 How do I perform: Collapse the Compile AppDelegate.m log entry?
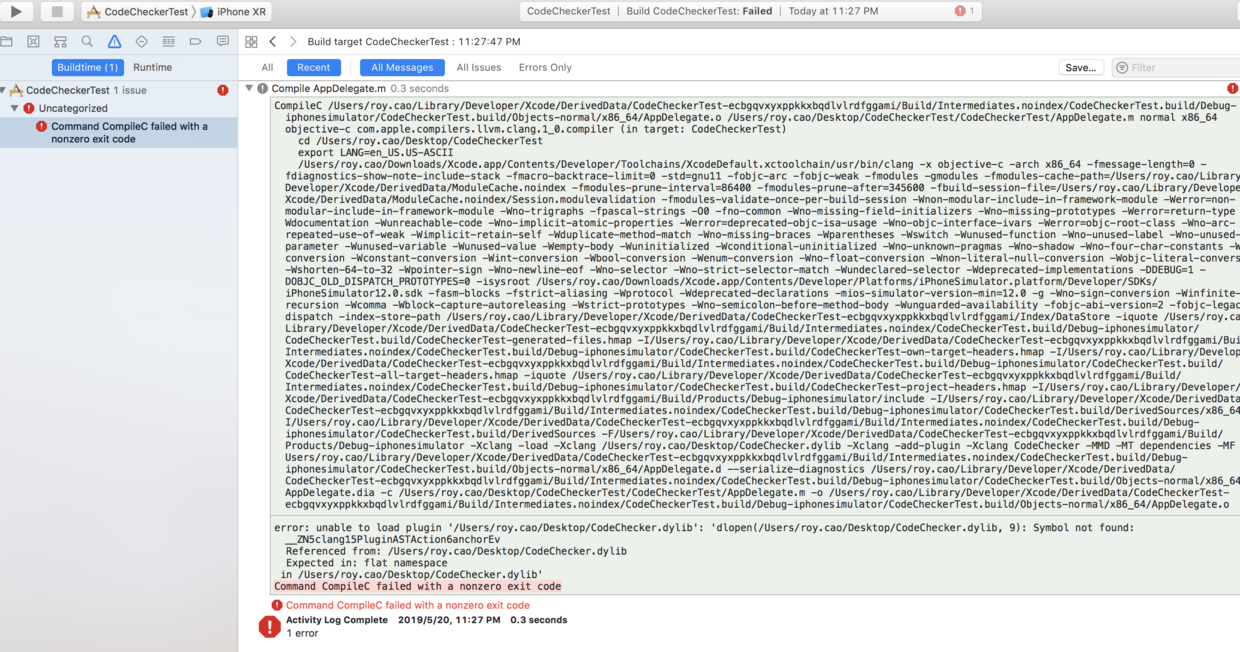tap(250, 88)
